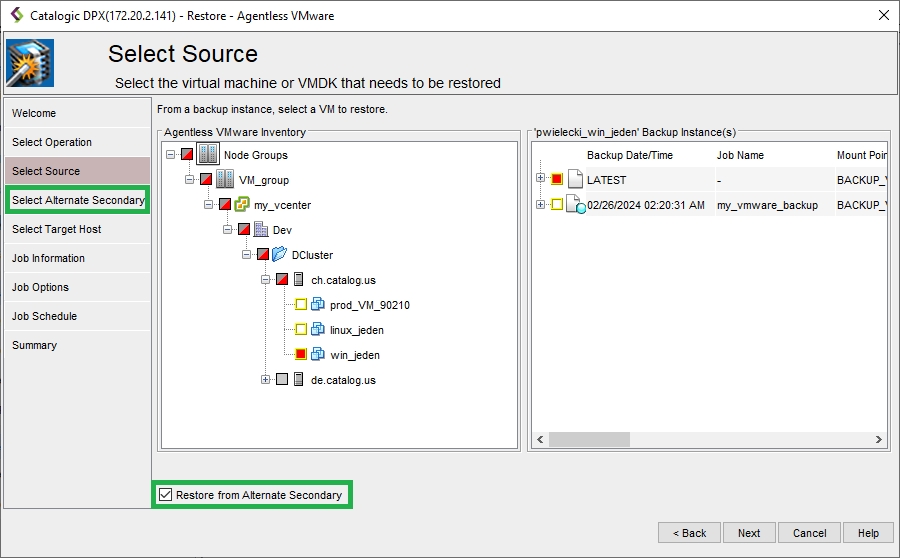Click the my_vcenter vCenter icon
Viewport: 900px width, 558px height.
click(242, 205)
